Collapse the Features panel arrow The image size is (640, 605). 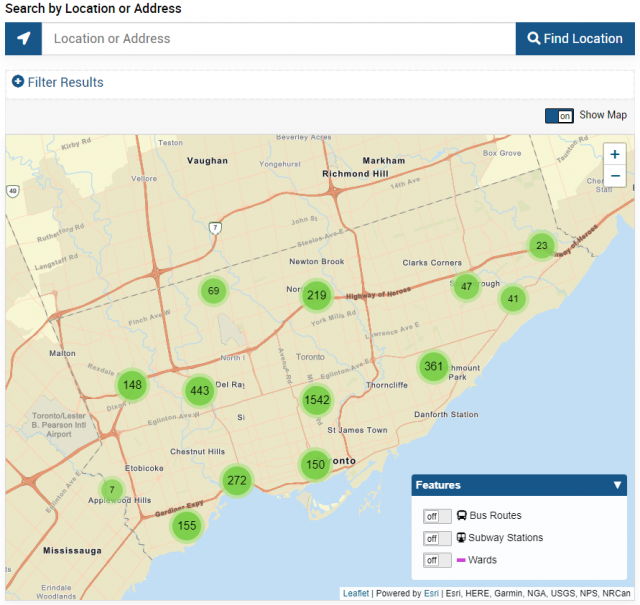[617, 485]
